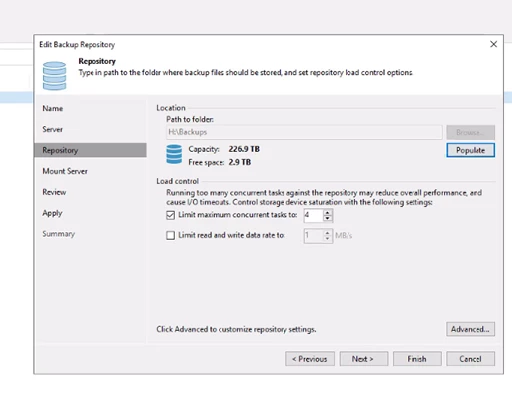
Task: Open the Summary wizard step
Action: click(59, 234)
